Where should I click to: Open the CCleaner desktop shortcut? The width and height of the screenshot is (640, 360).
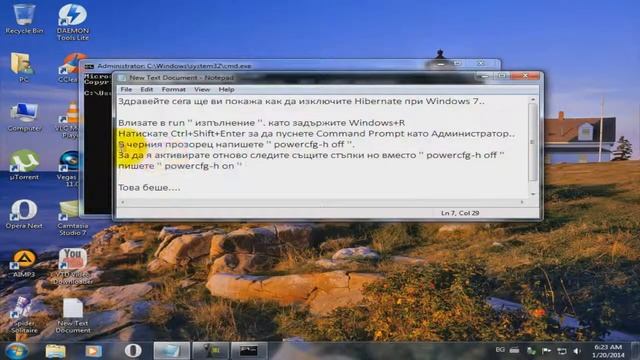coord(70,69)
